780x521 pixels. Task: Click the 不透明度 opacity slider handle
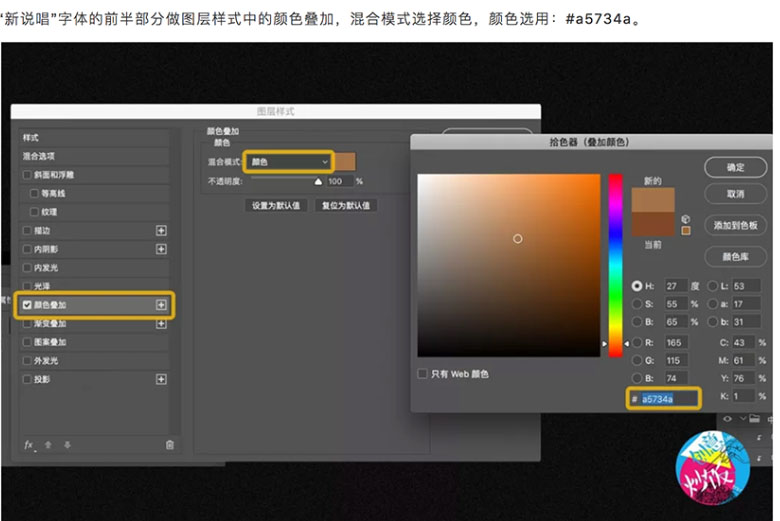pyautogui.click(x=318, y=181)
